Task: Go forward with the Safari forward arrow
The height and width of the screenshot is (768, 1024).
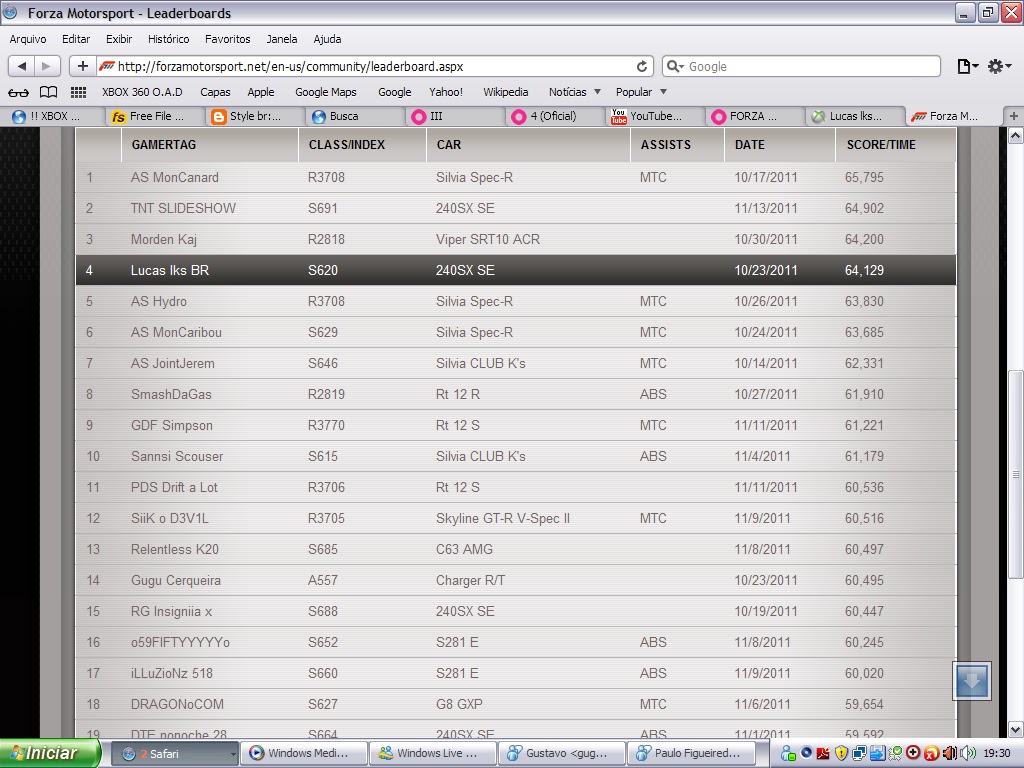Action: point(46,66)
